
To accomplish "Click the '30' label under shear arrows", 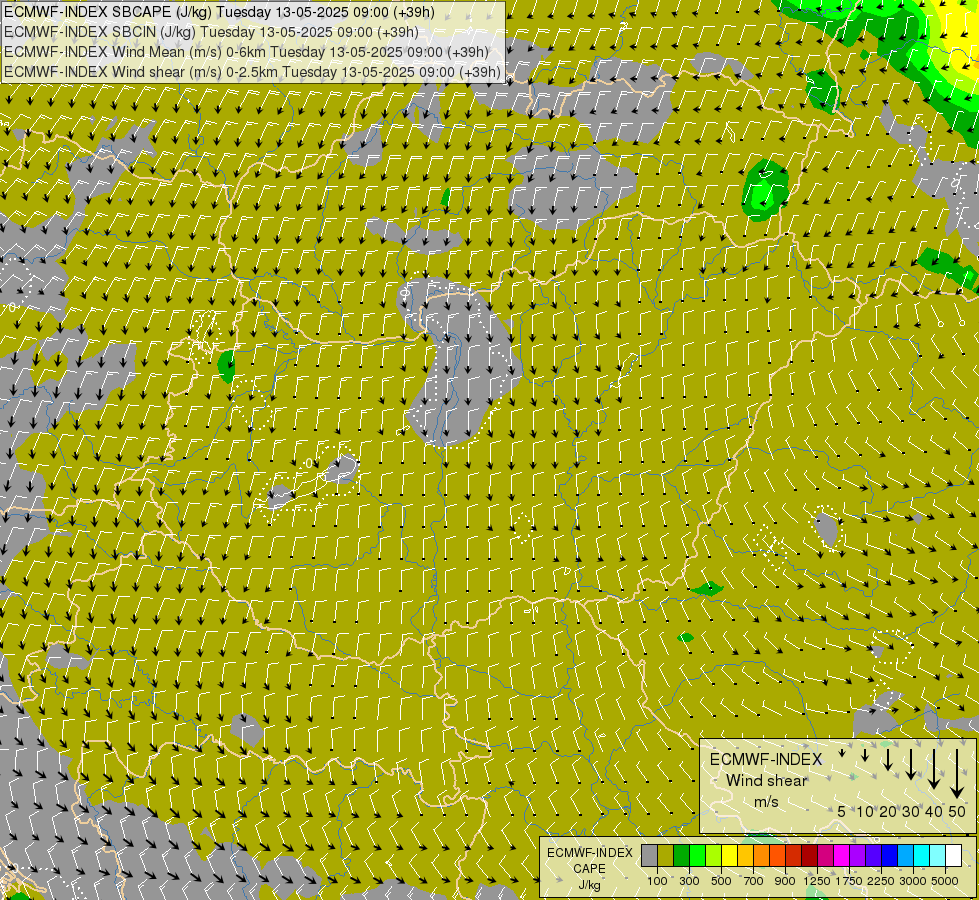I will click(x=911, y=811).
